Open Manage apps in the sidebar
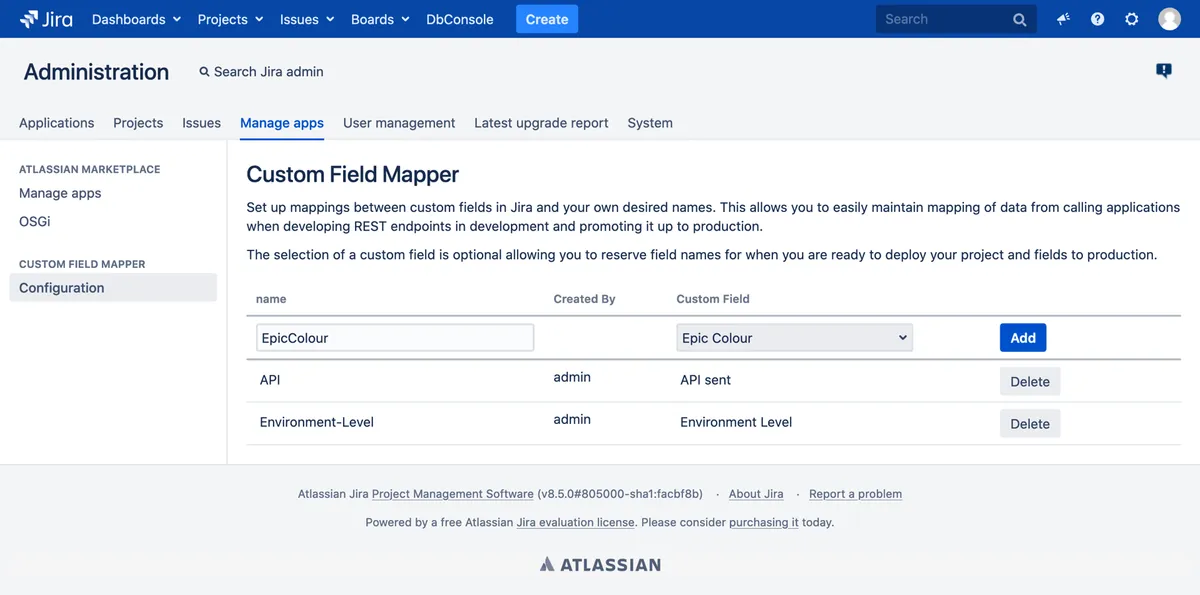Image resolution: width=1200 pixels, height=595 pixels. (x=60, y=193)
